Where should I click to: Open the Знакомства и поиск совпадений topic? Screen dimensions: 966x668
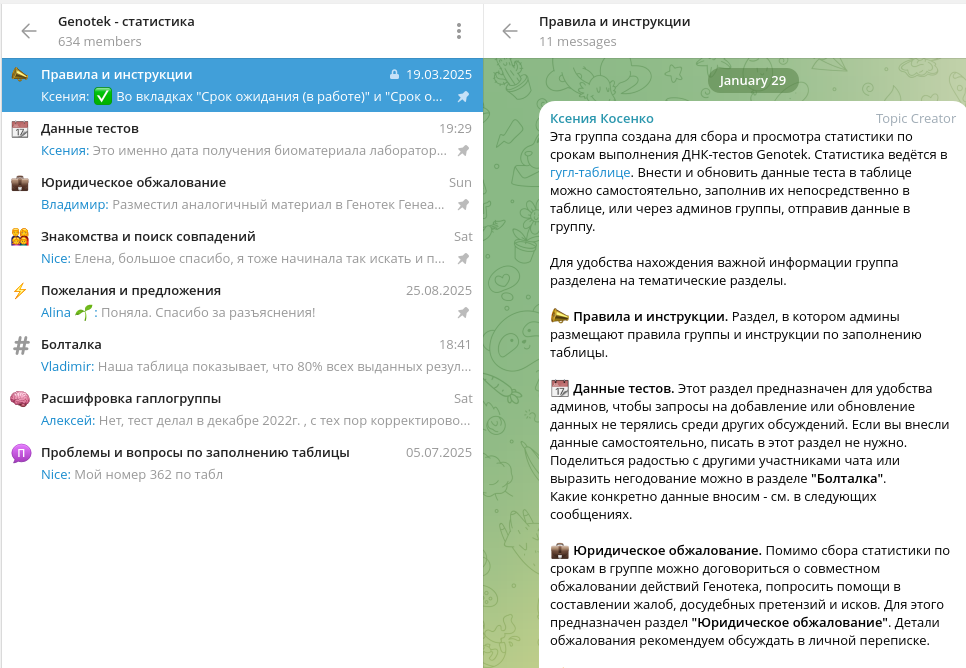tap(242, 247)
